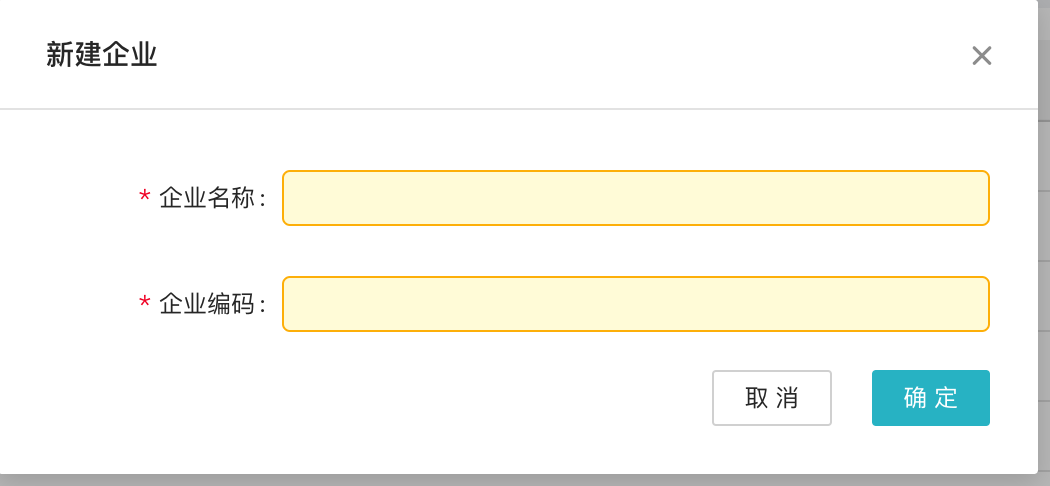Submit the form with the teal button
This screenshot has height=486, width=1050.
(930, 398)
